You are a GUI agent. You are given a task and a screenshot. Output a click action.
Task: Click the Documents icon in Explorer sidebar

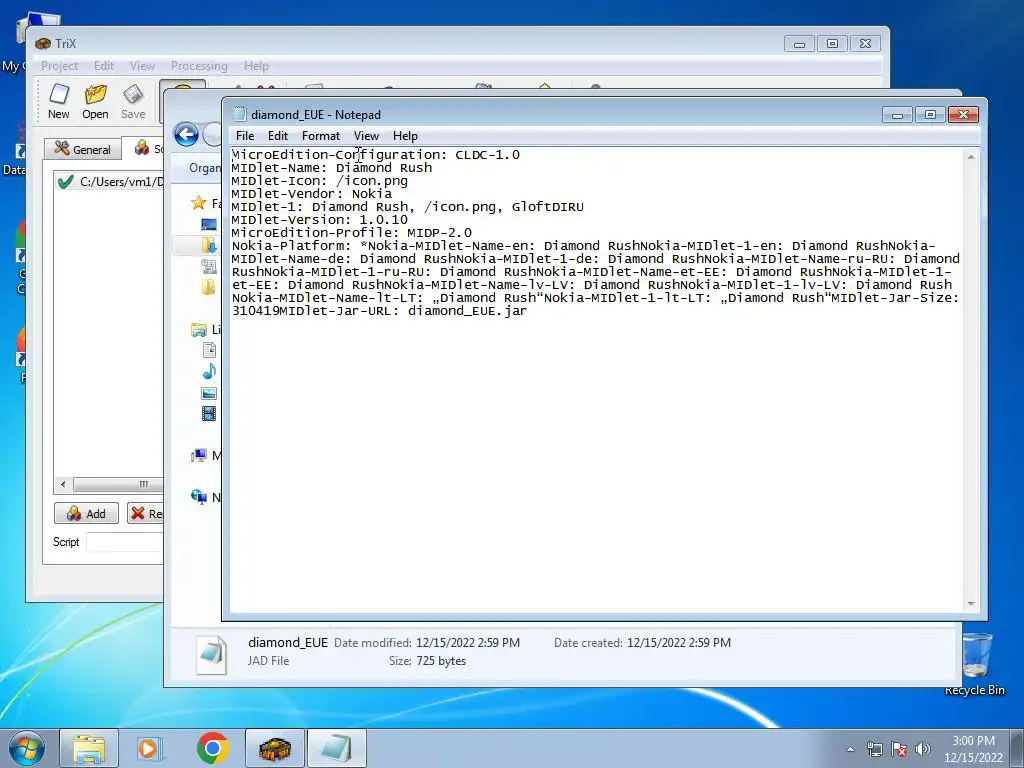(x=209, y=350)
